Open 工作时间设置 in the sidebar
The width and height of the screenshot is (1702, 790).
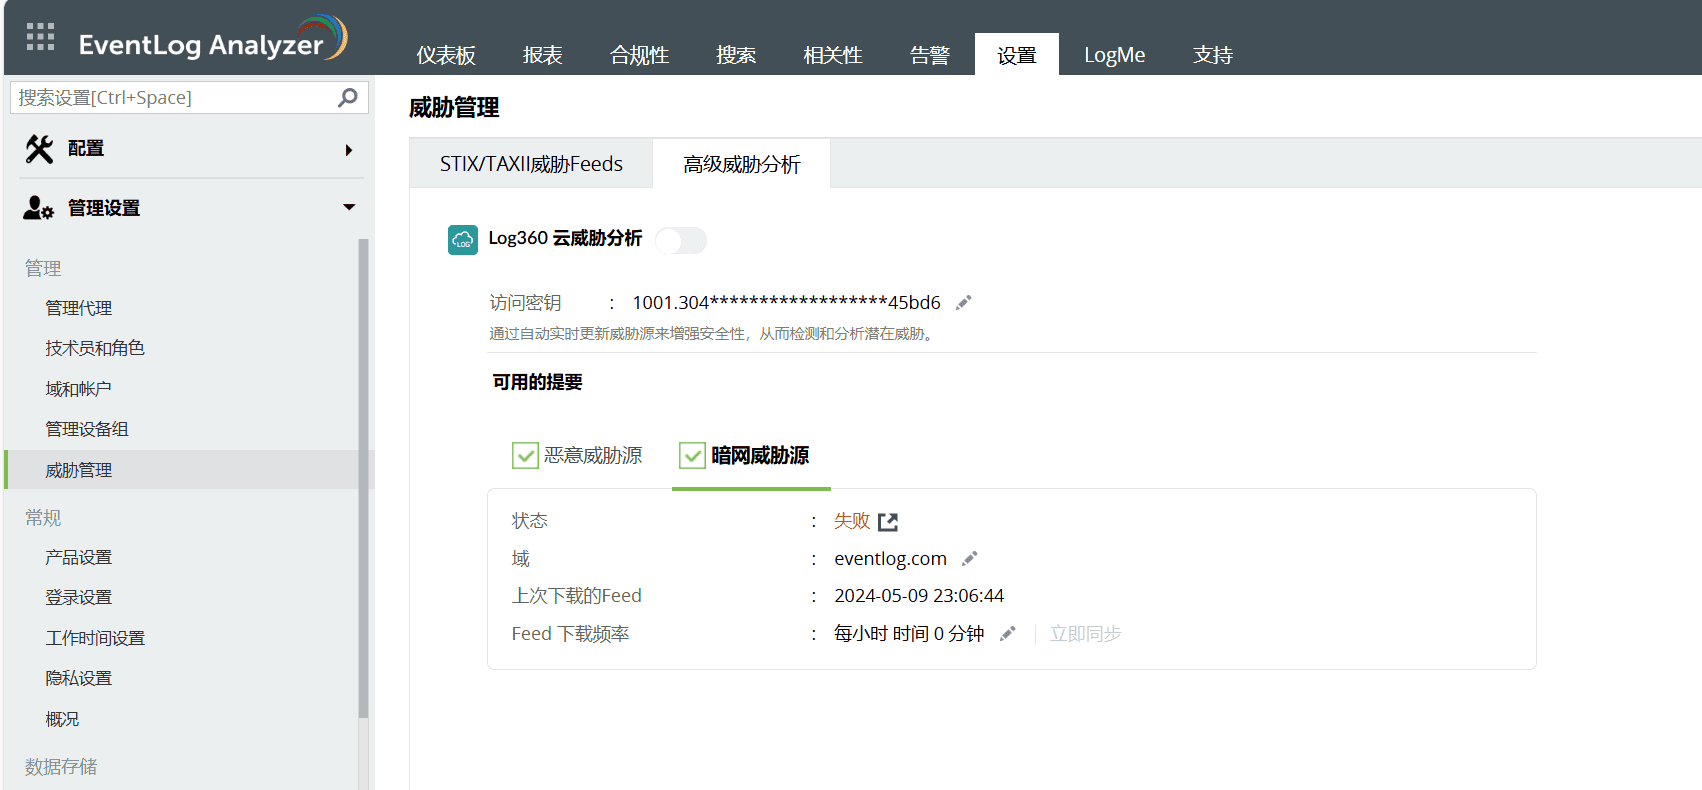[95, 638]
